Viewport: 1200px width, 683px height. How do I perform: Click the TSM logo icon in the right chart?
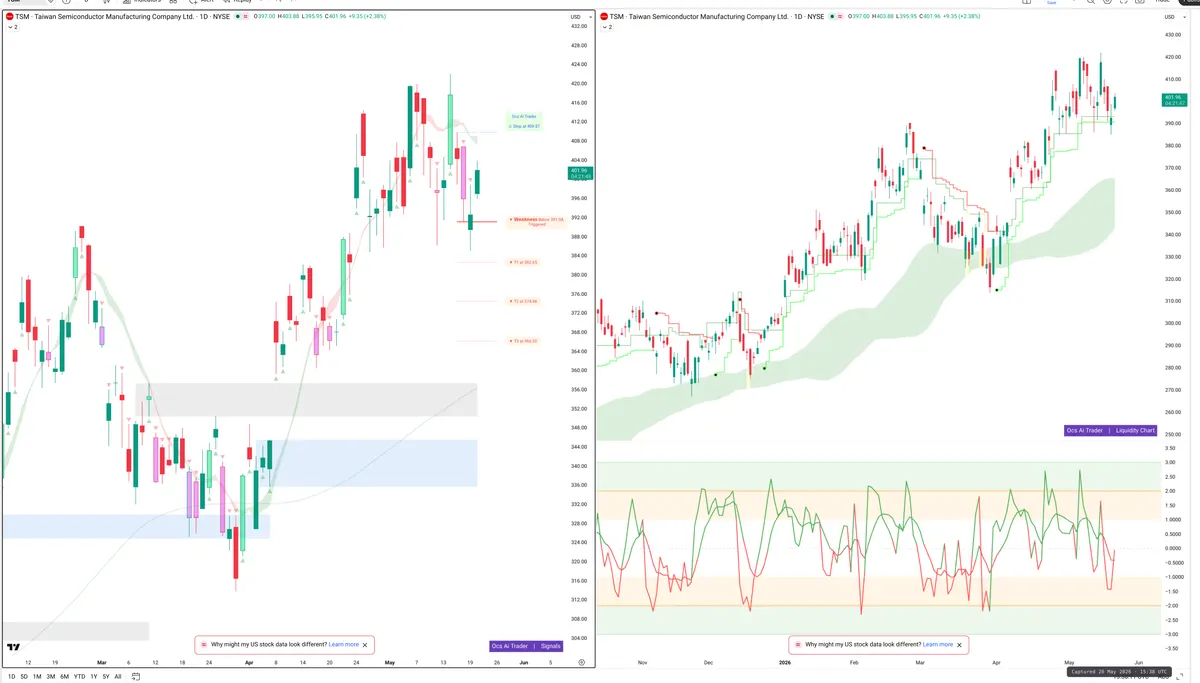(604, 17)
